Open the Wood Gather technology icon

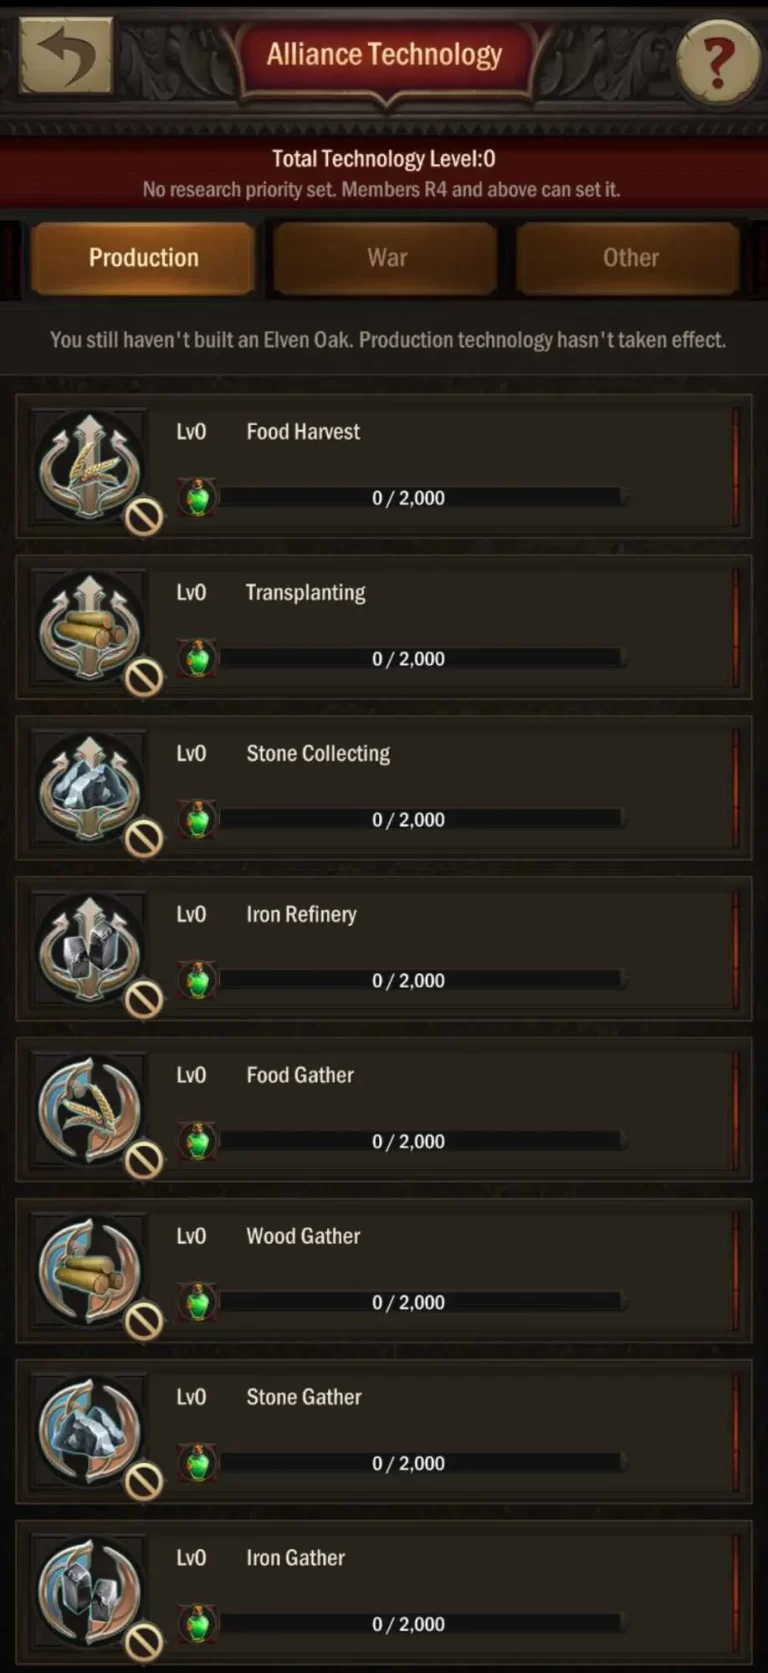click(x=90, y=1271)
